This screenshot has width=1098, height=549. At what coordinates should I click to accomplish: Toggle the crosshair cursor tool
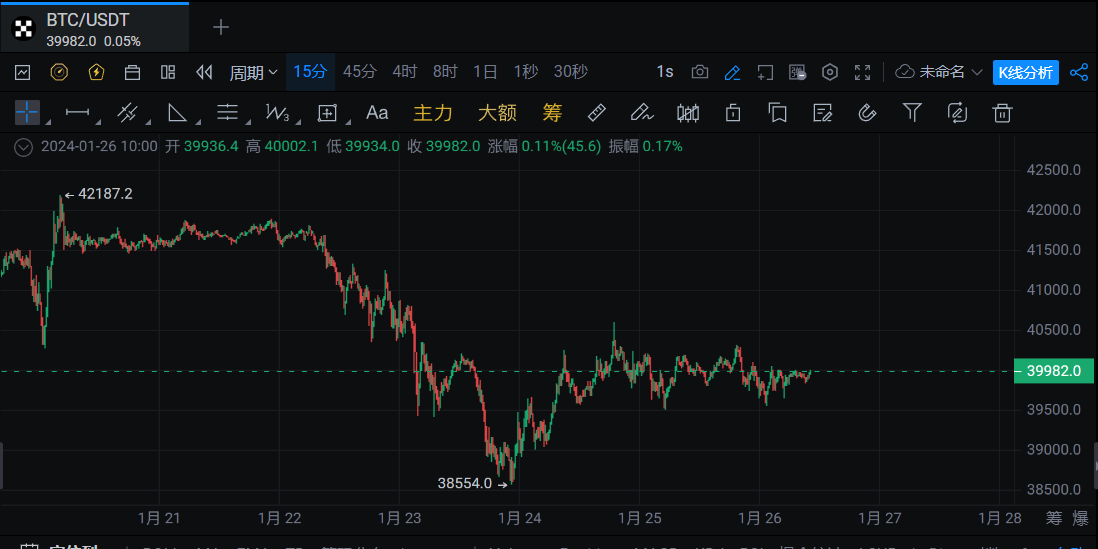click(27, 112)
